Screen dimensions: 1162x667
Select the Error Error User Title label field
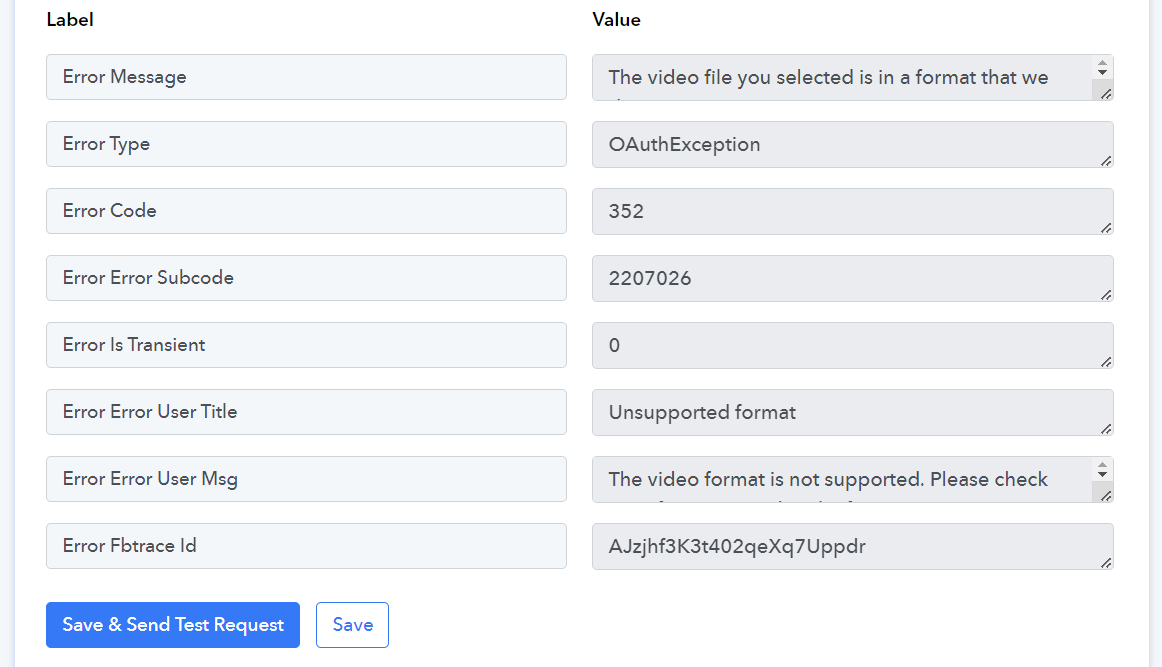point(306,412)
